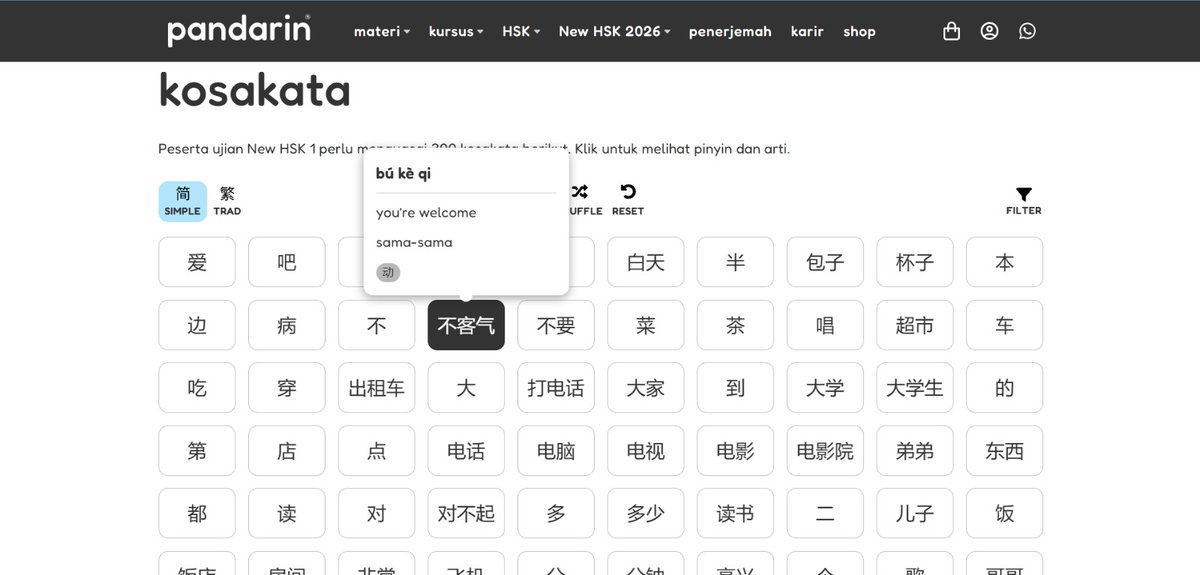The height and width of the screenshot is (575, 1200).
Task: Open the 出租车 vocabulary card
Action: 376,388
